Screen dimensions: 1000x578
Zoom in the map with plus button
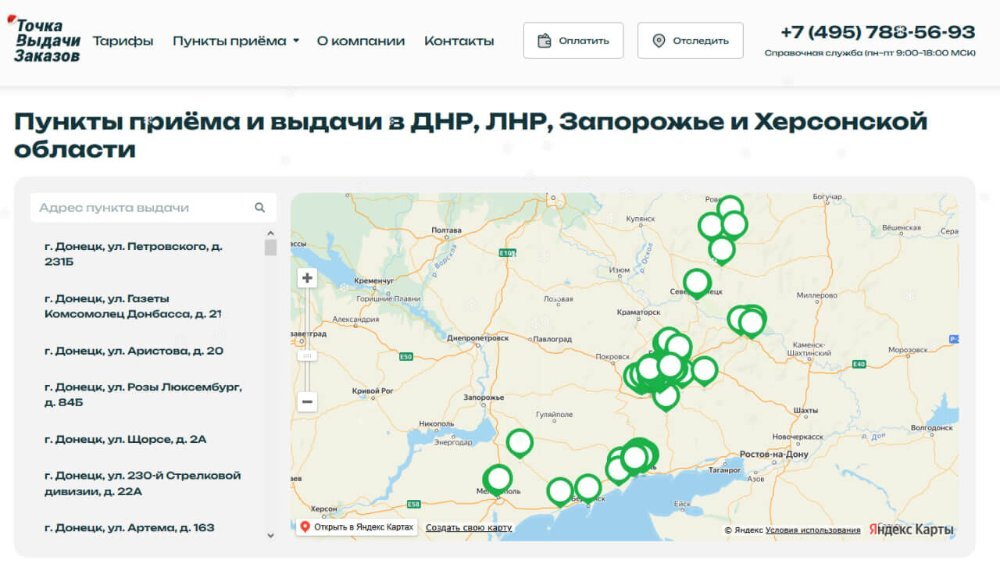(x=307, y=278)
